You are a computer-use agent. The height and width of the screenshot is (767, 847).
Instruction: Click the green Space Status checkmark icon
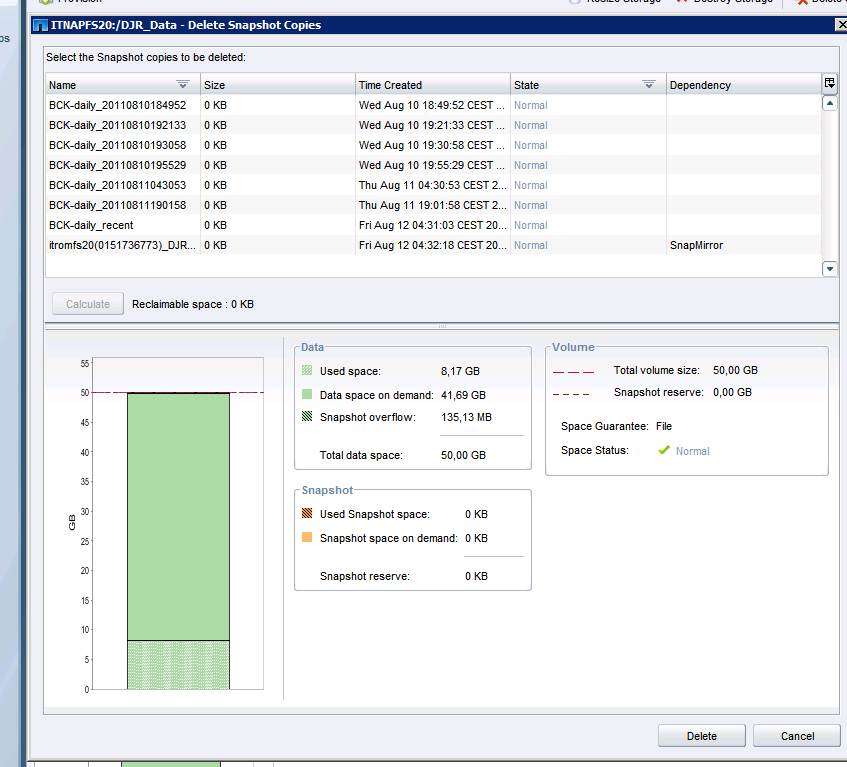click(663, 450)
